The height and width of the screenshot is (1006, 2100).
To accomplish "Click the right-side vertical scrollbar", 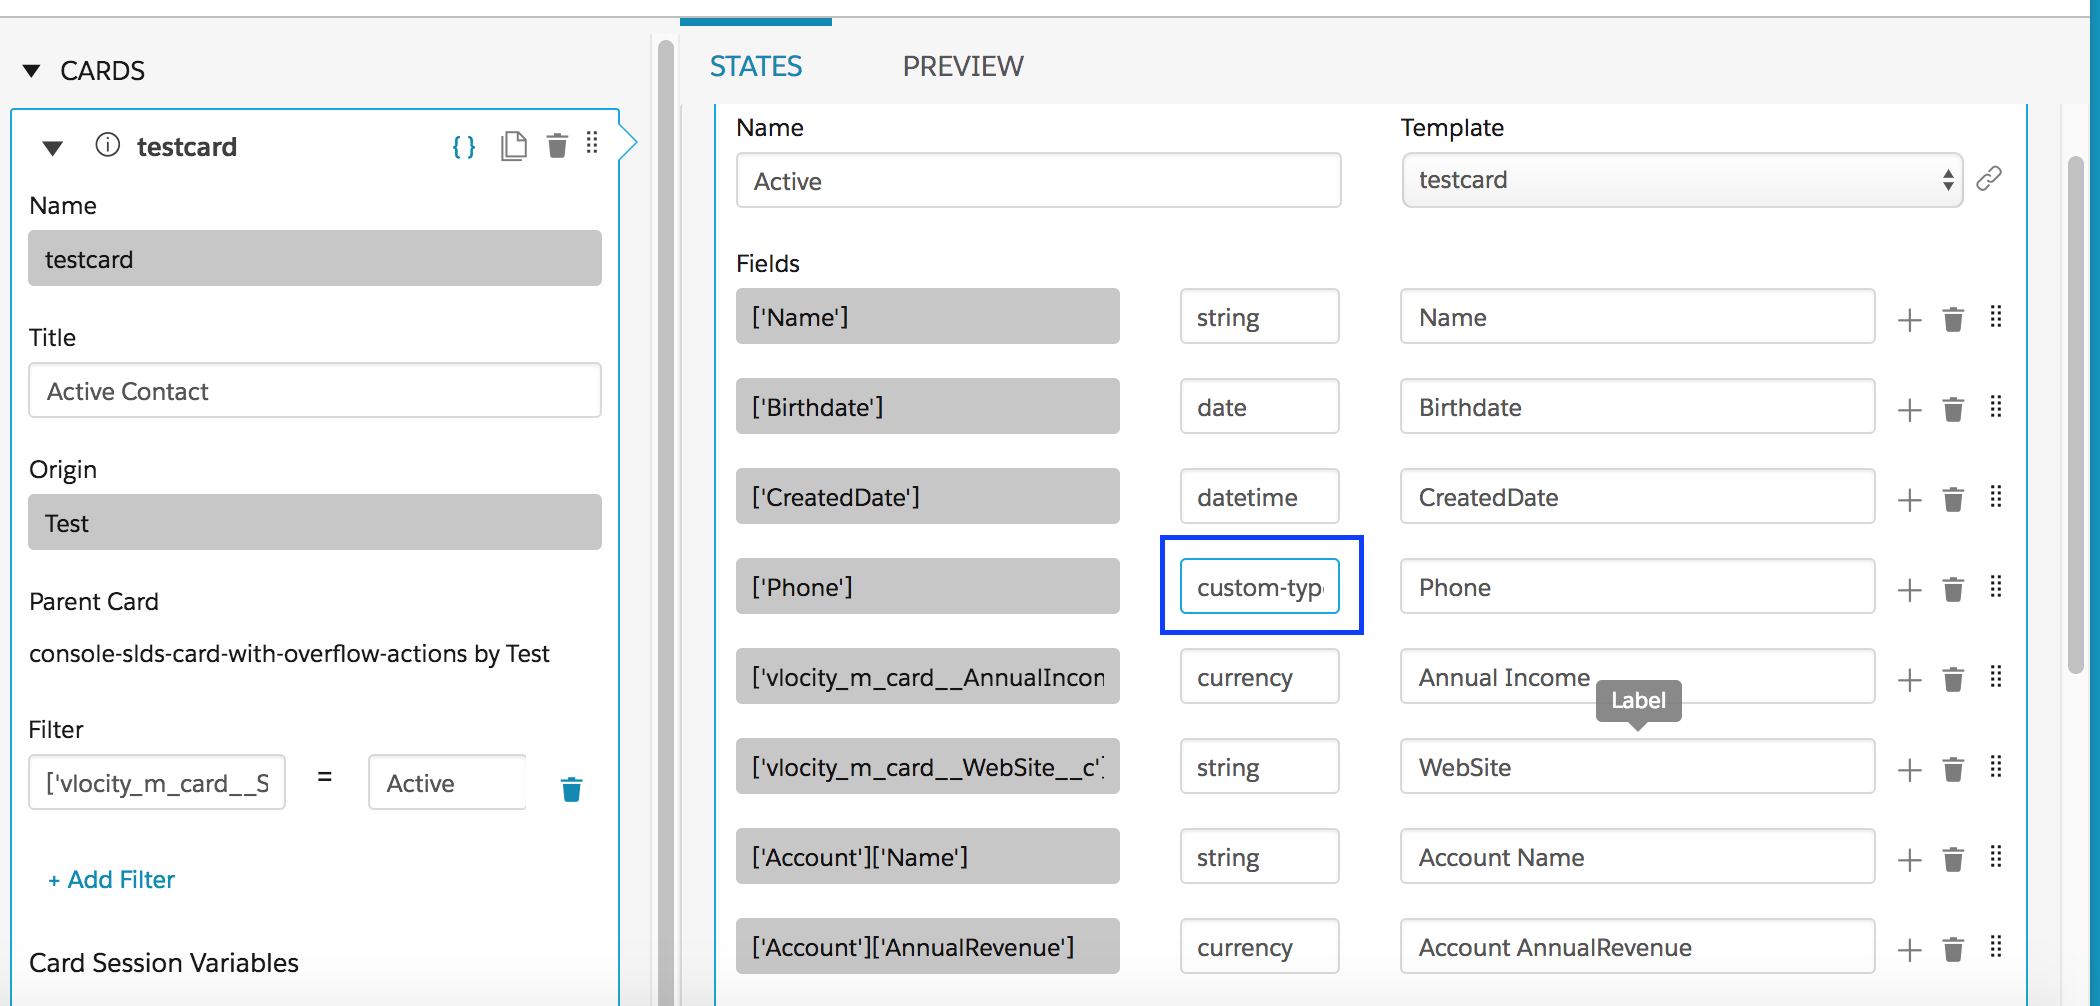I will tap(2075, 414).
